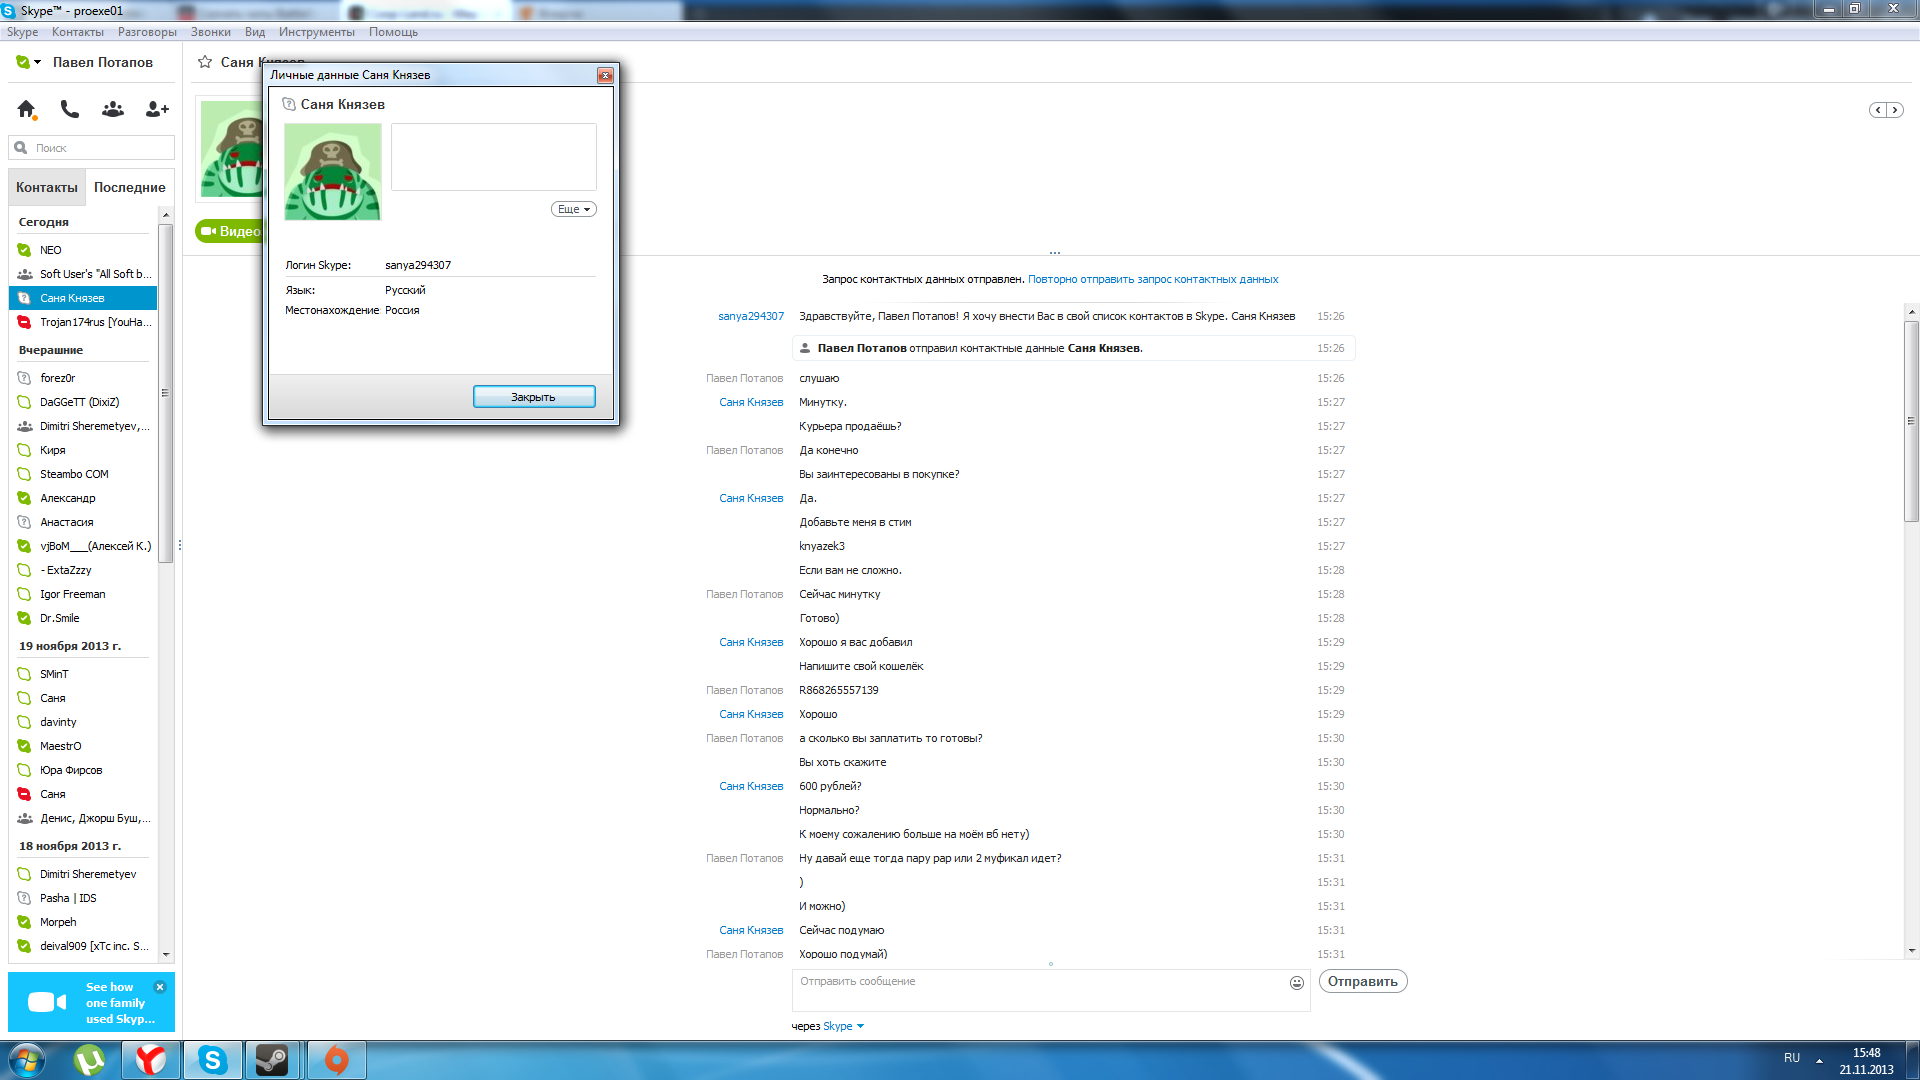Click the video camera icon in ad banner

point(47,1002)
